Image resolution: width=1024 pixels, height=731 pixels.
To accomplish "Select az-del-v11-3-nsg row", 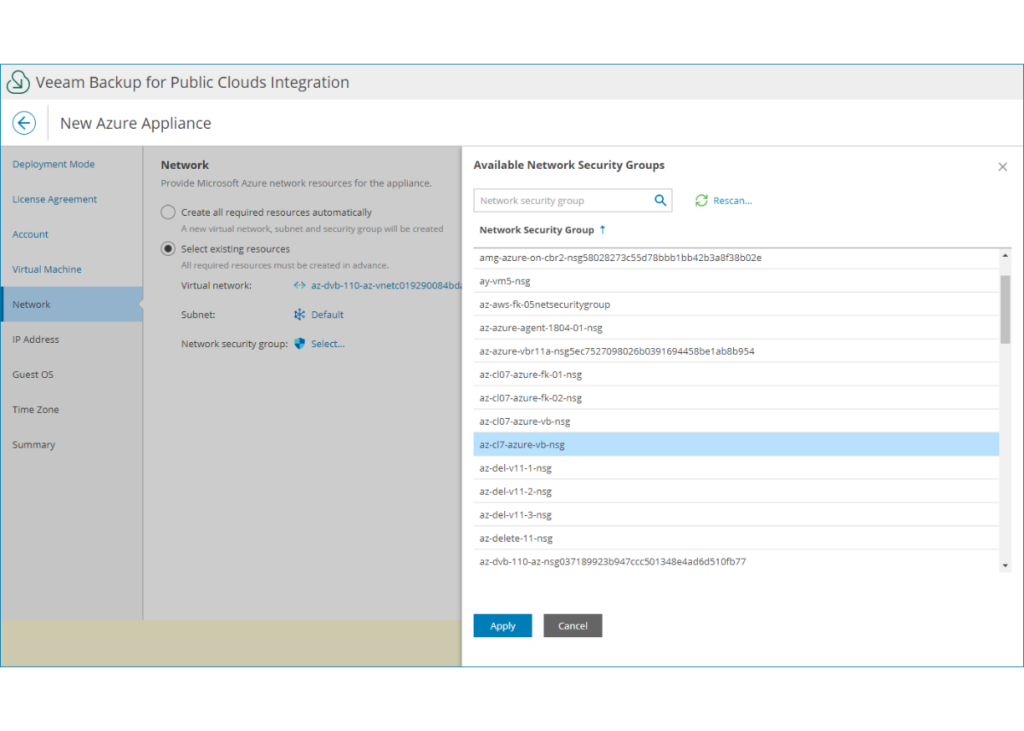I will [x=736, y=515].
